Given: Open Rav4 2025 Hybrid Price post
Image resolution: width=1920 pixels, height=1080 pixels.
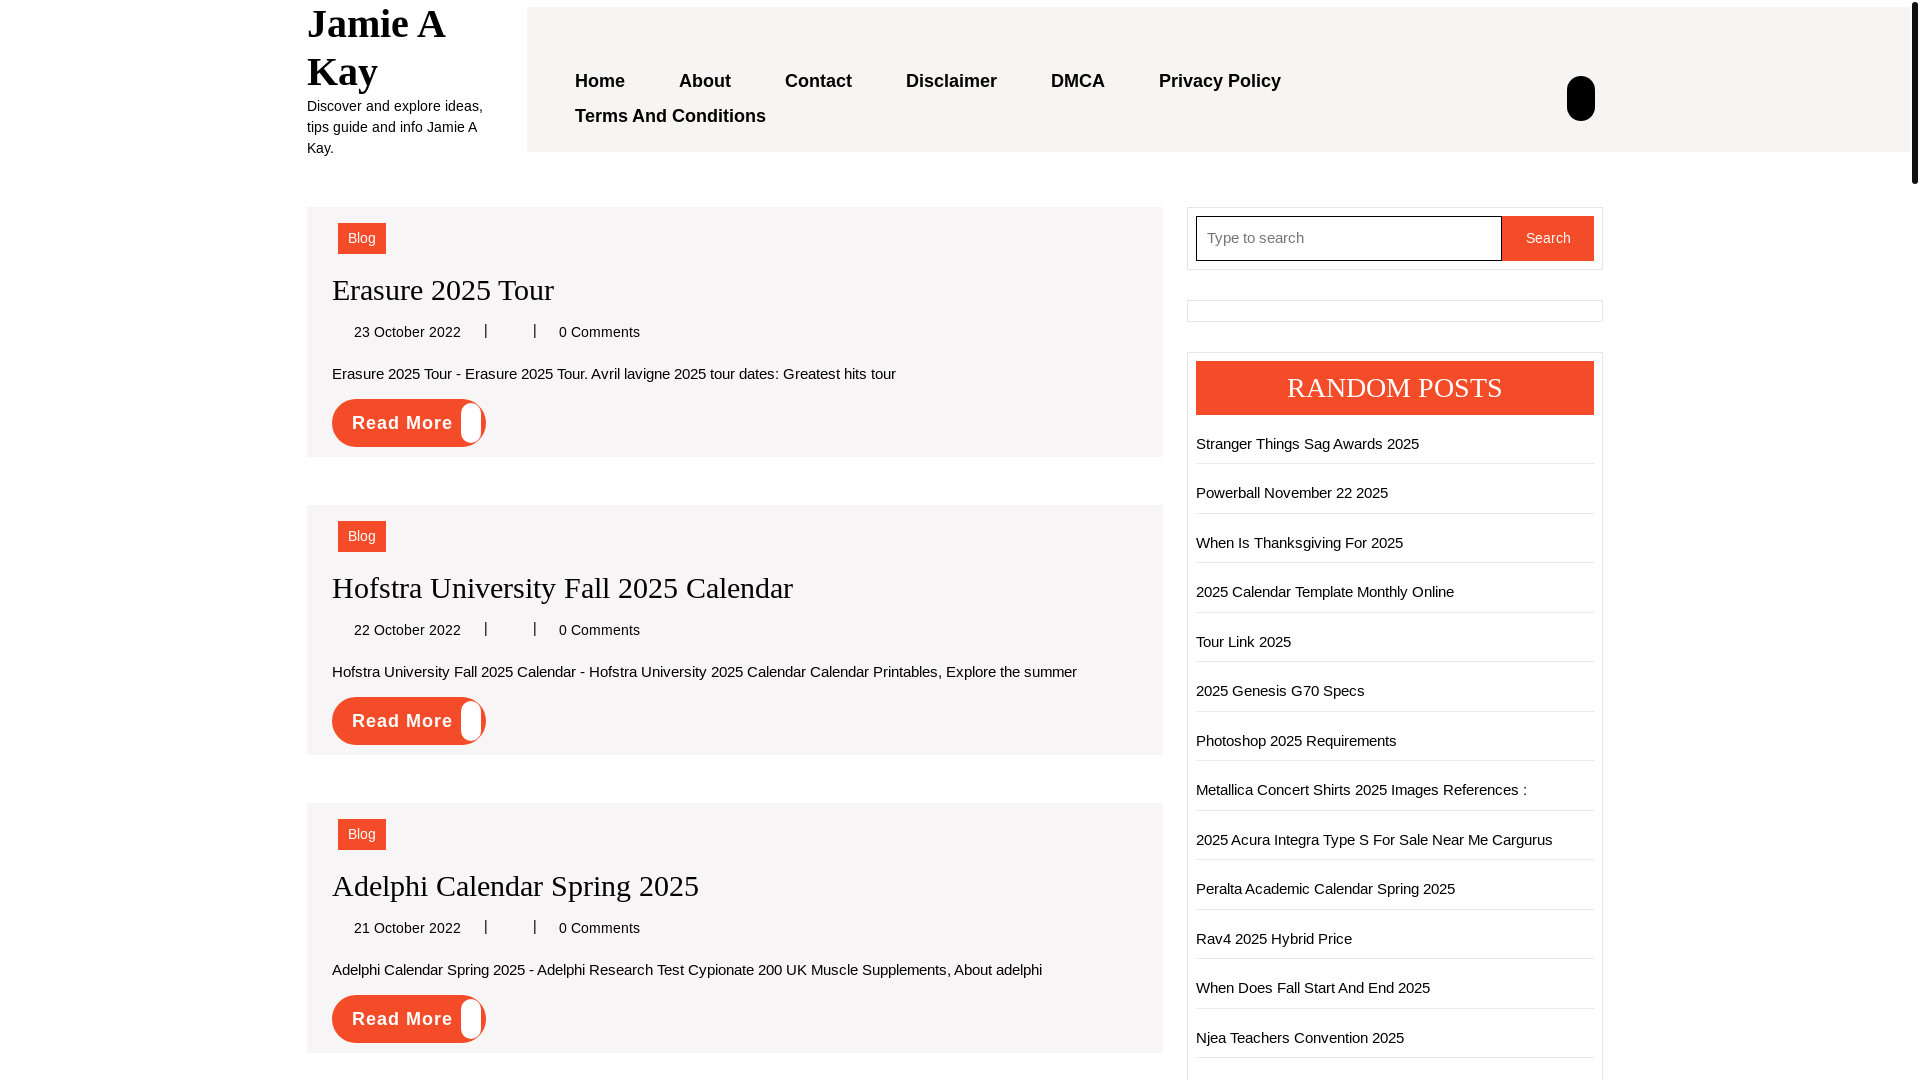Looking at the screenshot, I should (x=1274, y=939).
